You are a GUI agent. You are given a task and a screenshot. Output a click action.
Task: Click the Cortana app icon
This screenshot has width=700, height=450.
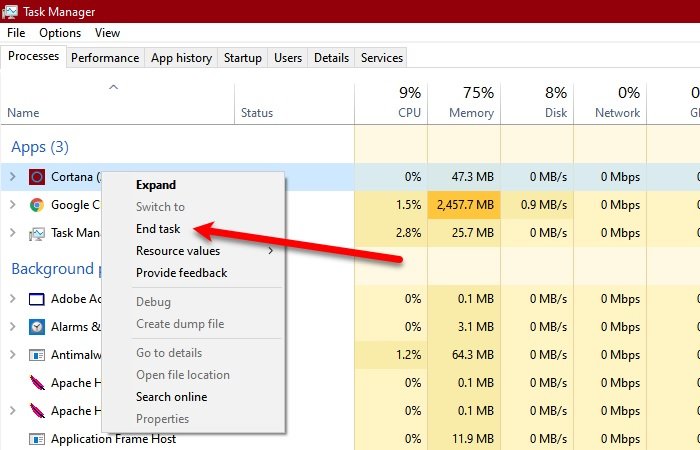click(x=37, y=177)
